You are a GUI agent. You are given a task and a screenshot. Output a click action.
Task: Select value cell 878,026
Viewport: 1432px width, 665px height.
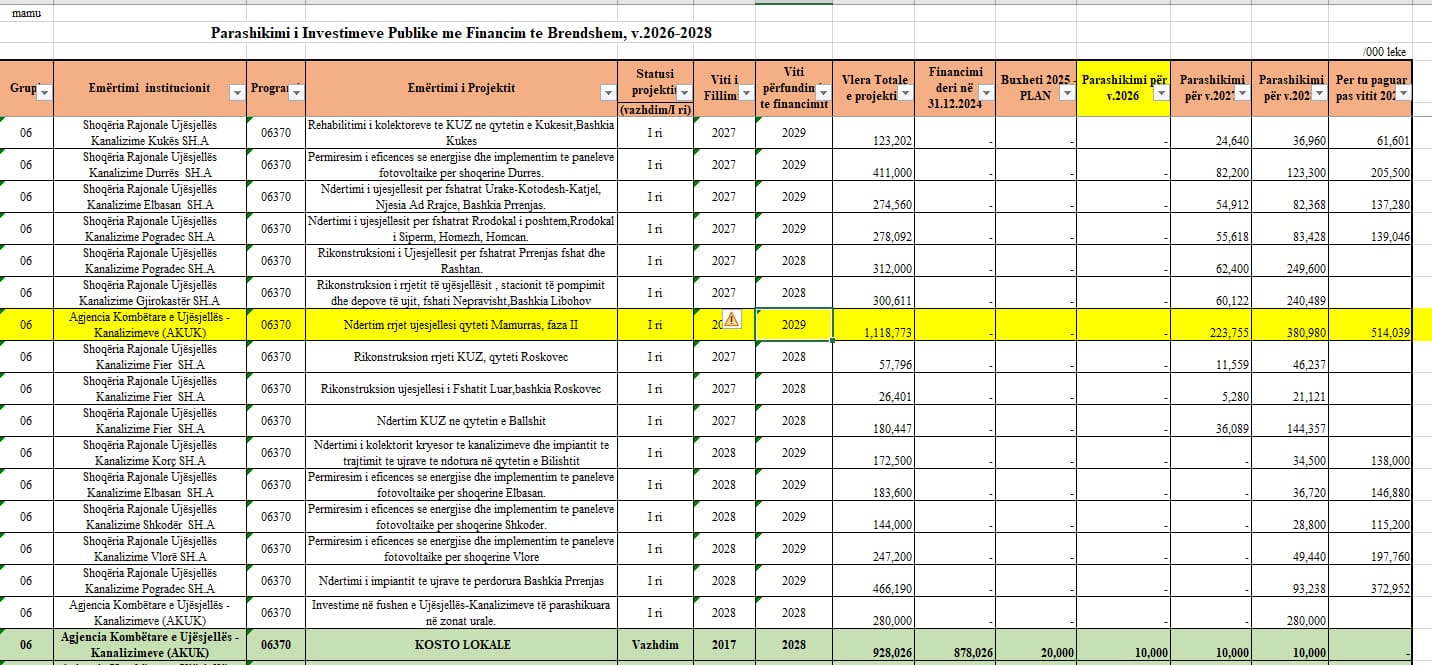point(955,644)
